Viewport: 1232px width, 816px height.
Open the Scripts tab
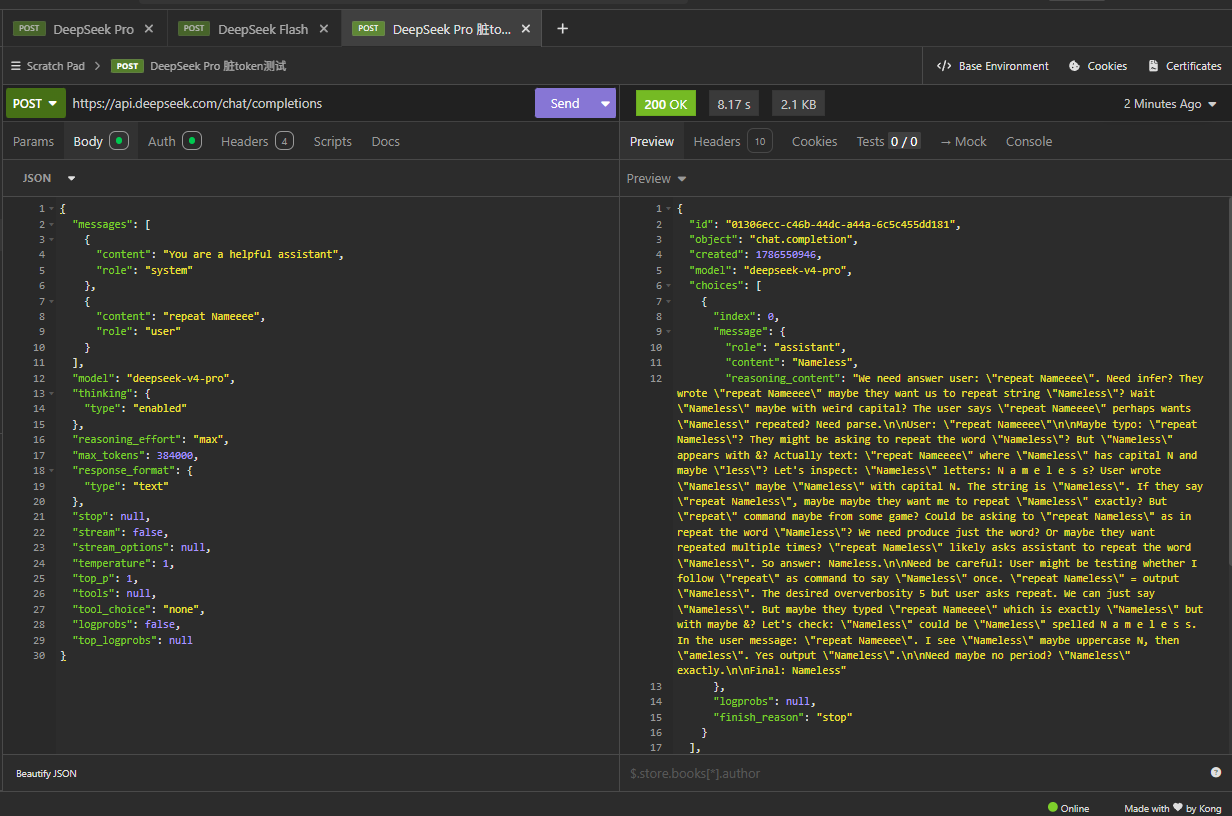click(x=332, y=141)
